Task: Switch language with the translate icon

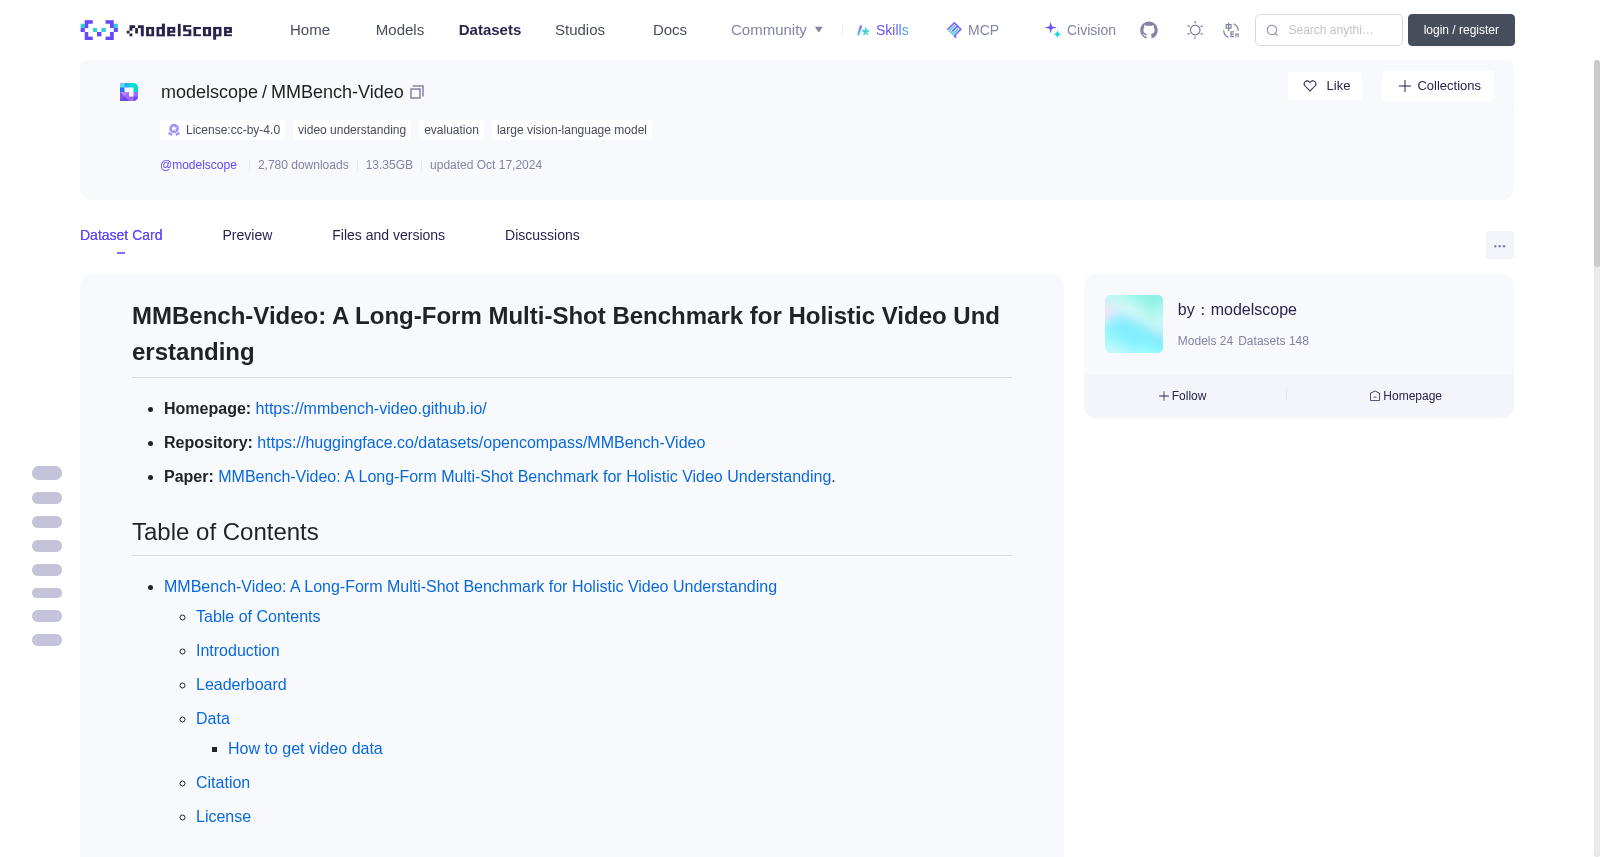Action: (1231, 30)
